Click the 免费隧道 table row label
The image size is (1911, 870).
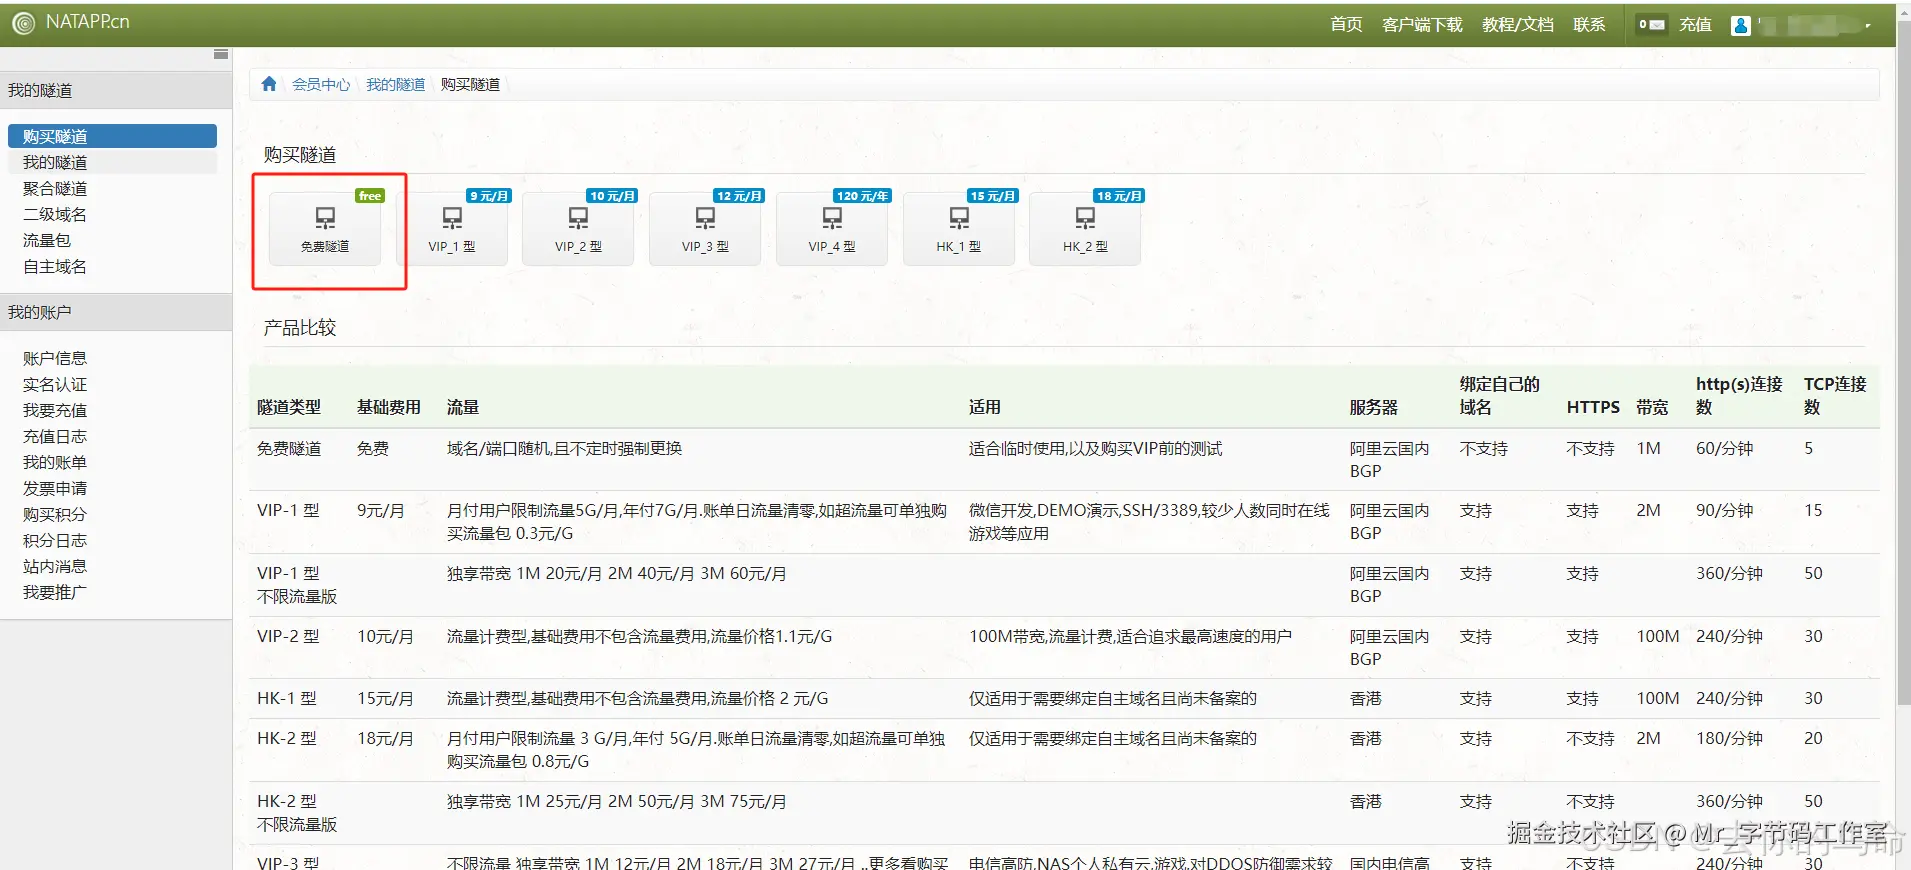click(x=289, y=448)
